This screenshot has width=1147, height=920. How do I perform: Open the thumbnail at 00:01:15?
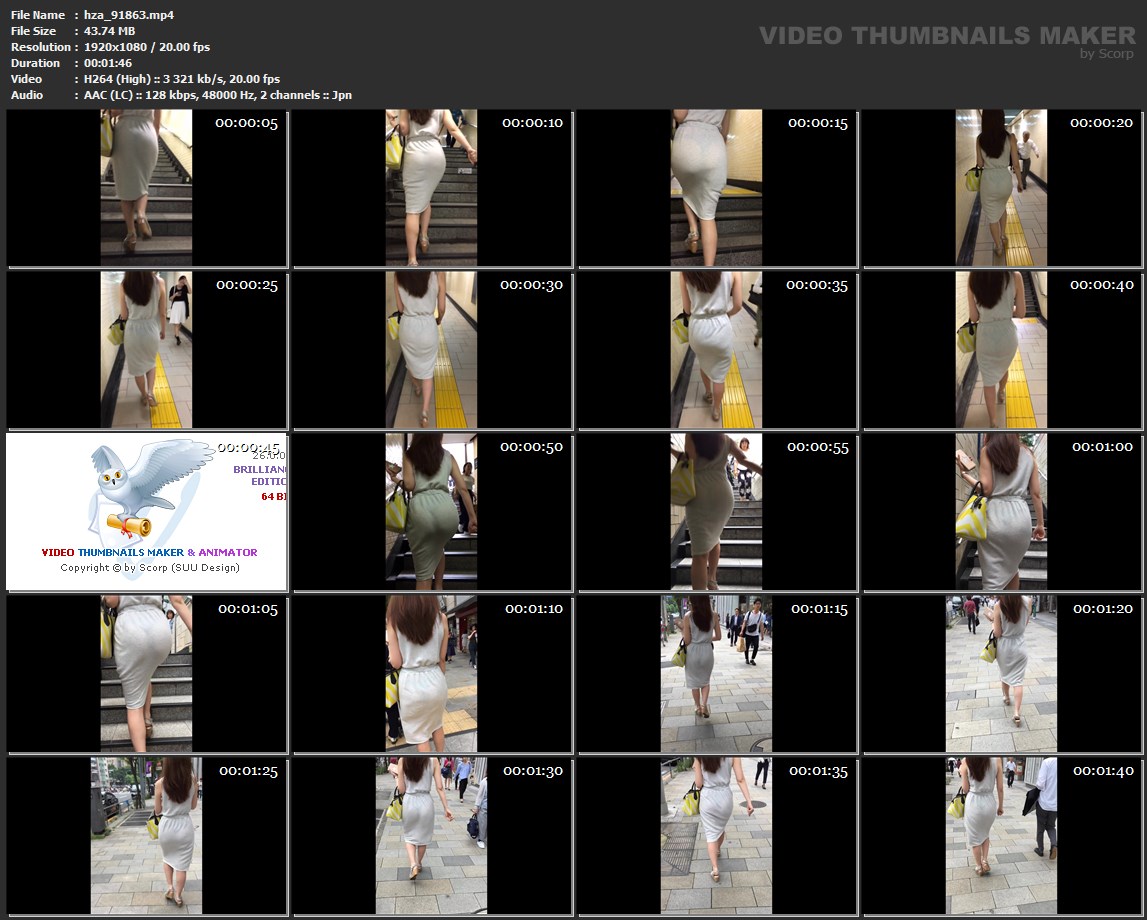716,674
